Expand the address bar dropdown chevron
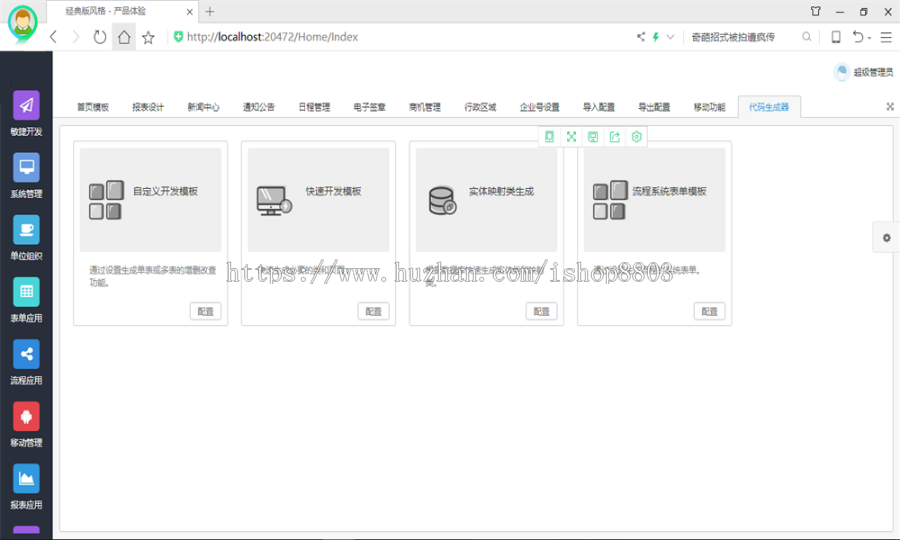The width and height of the screenshot is (900, 540). click(x=670, y=37)
